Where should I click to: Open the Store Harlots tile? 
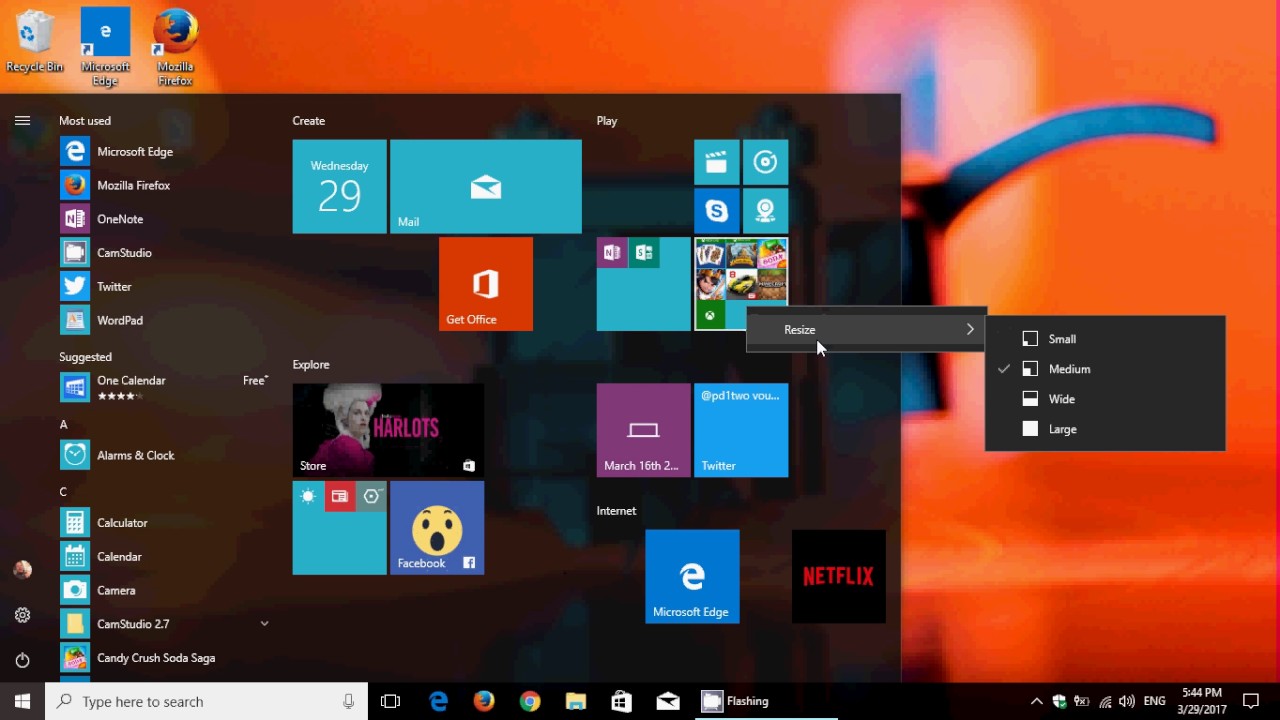point(388,430)
